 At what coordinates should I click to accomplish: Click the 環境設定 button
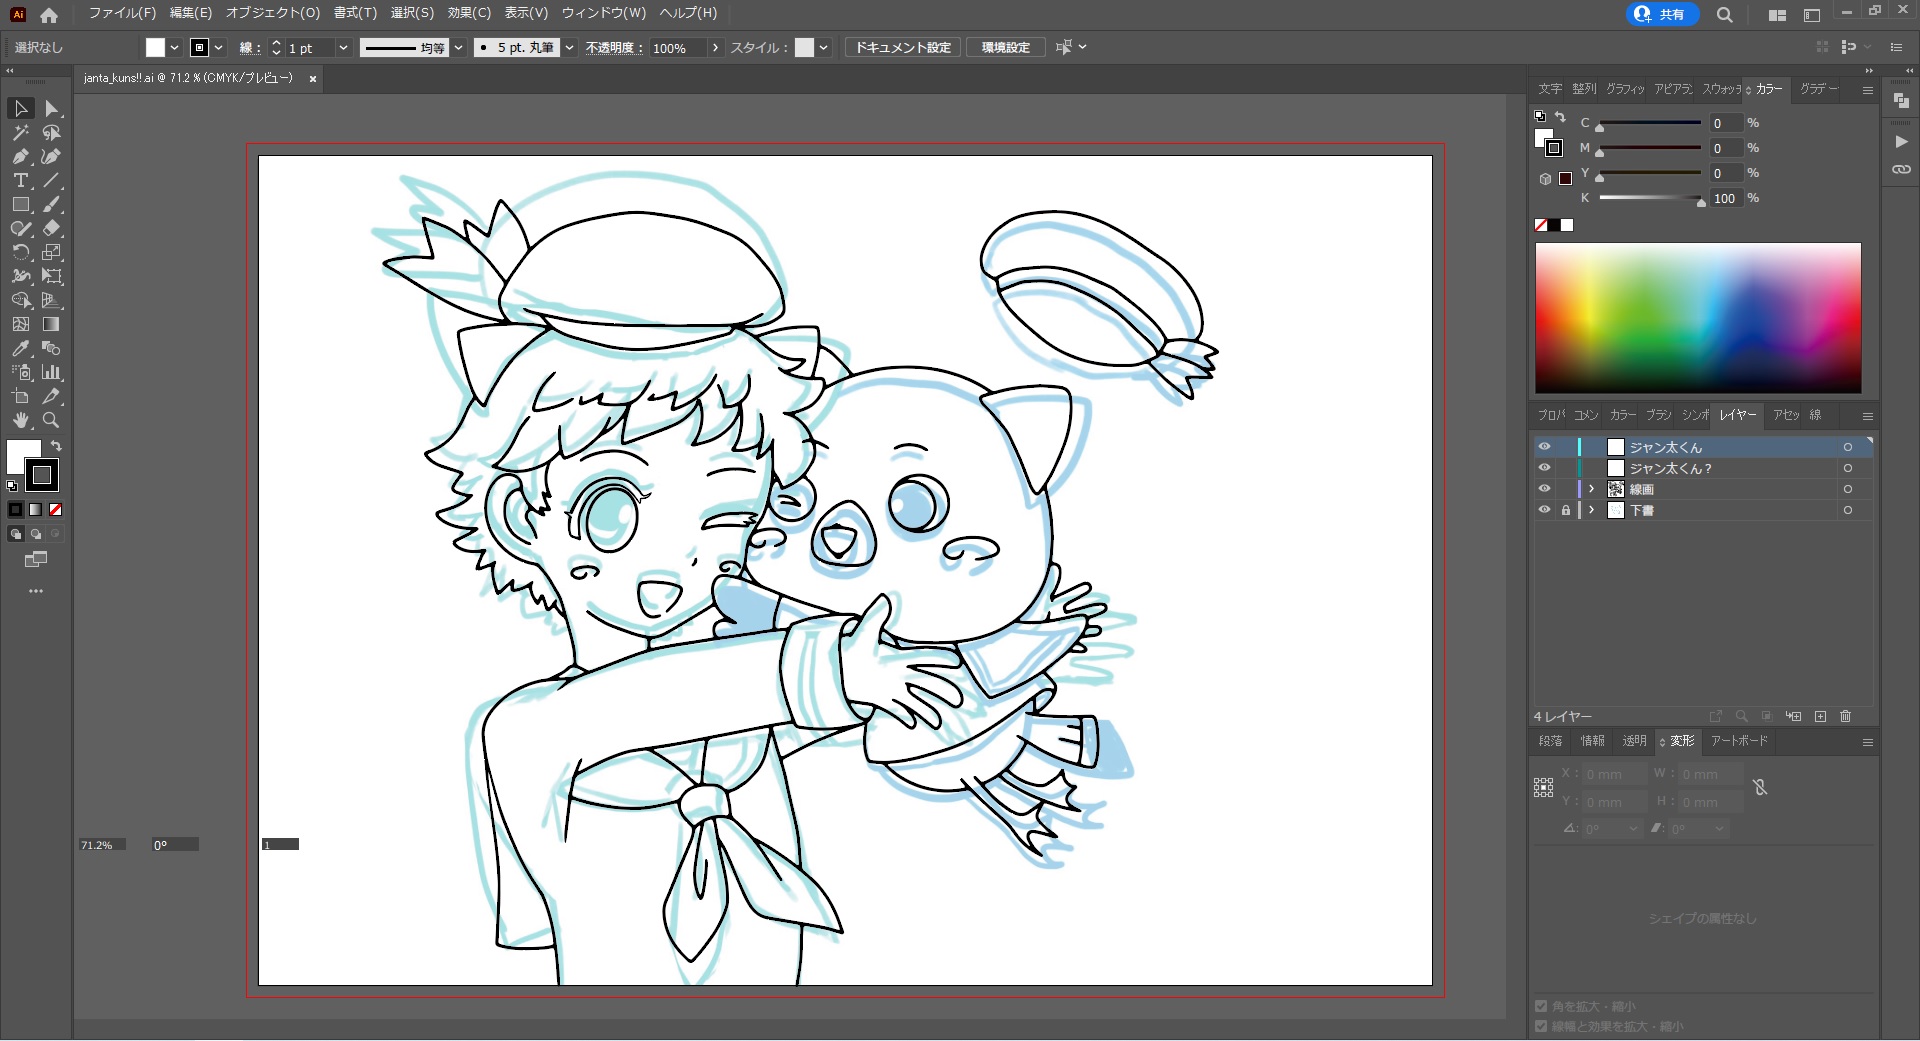tap(1005, 47)
